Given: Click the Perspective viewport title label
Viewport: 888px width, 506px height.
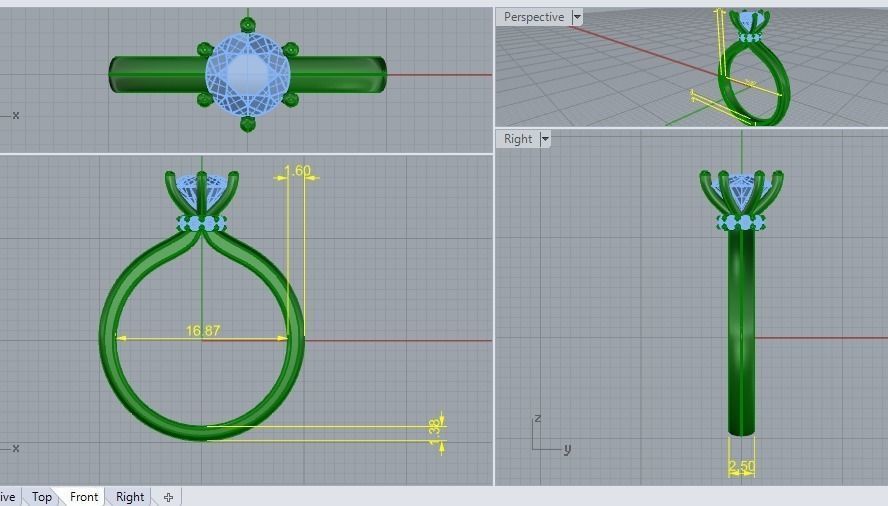Looking at the screenshot, I should (x=533, y=17).
